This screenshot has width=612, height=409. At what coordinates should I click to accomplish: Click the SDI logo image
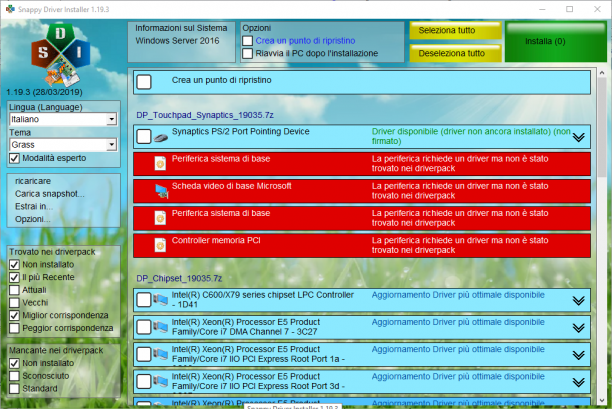61,55
